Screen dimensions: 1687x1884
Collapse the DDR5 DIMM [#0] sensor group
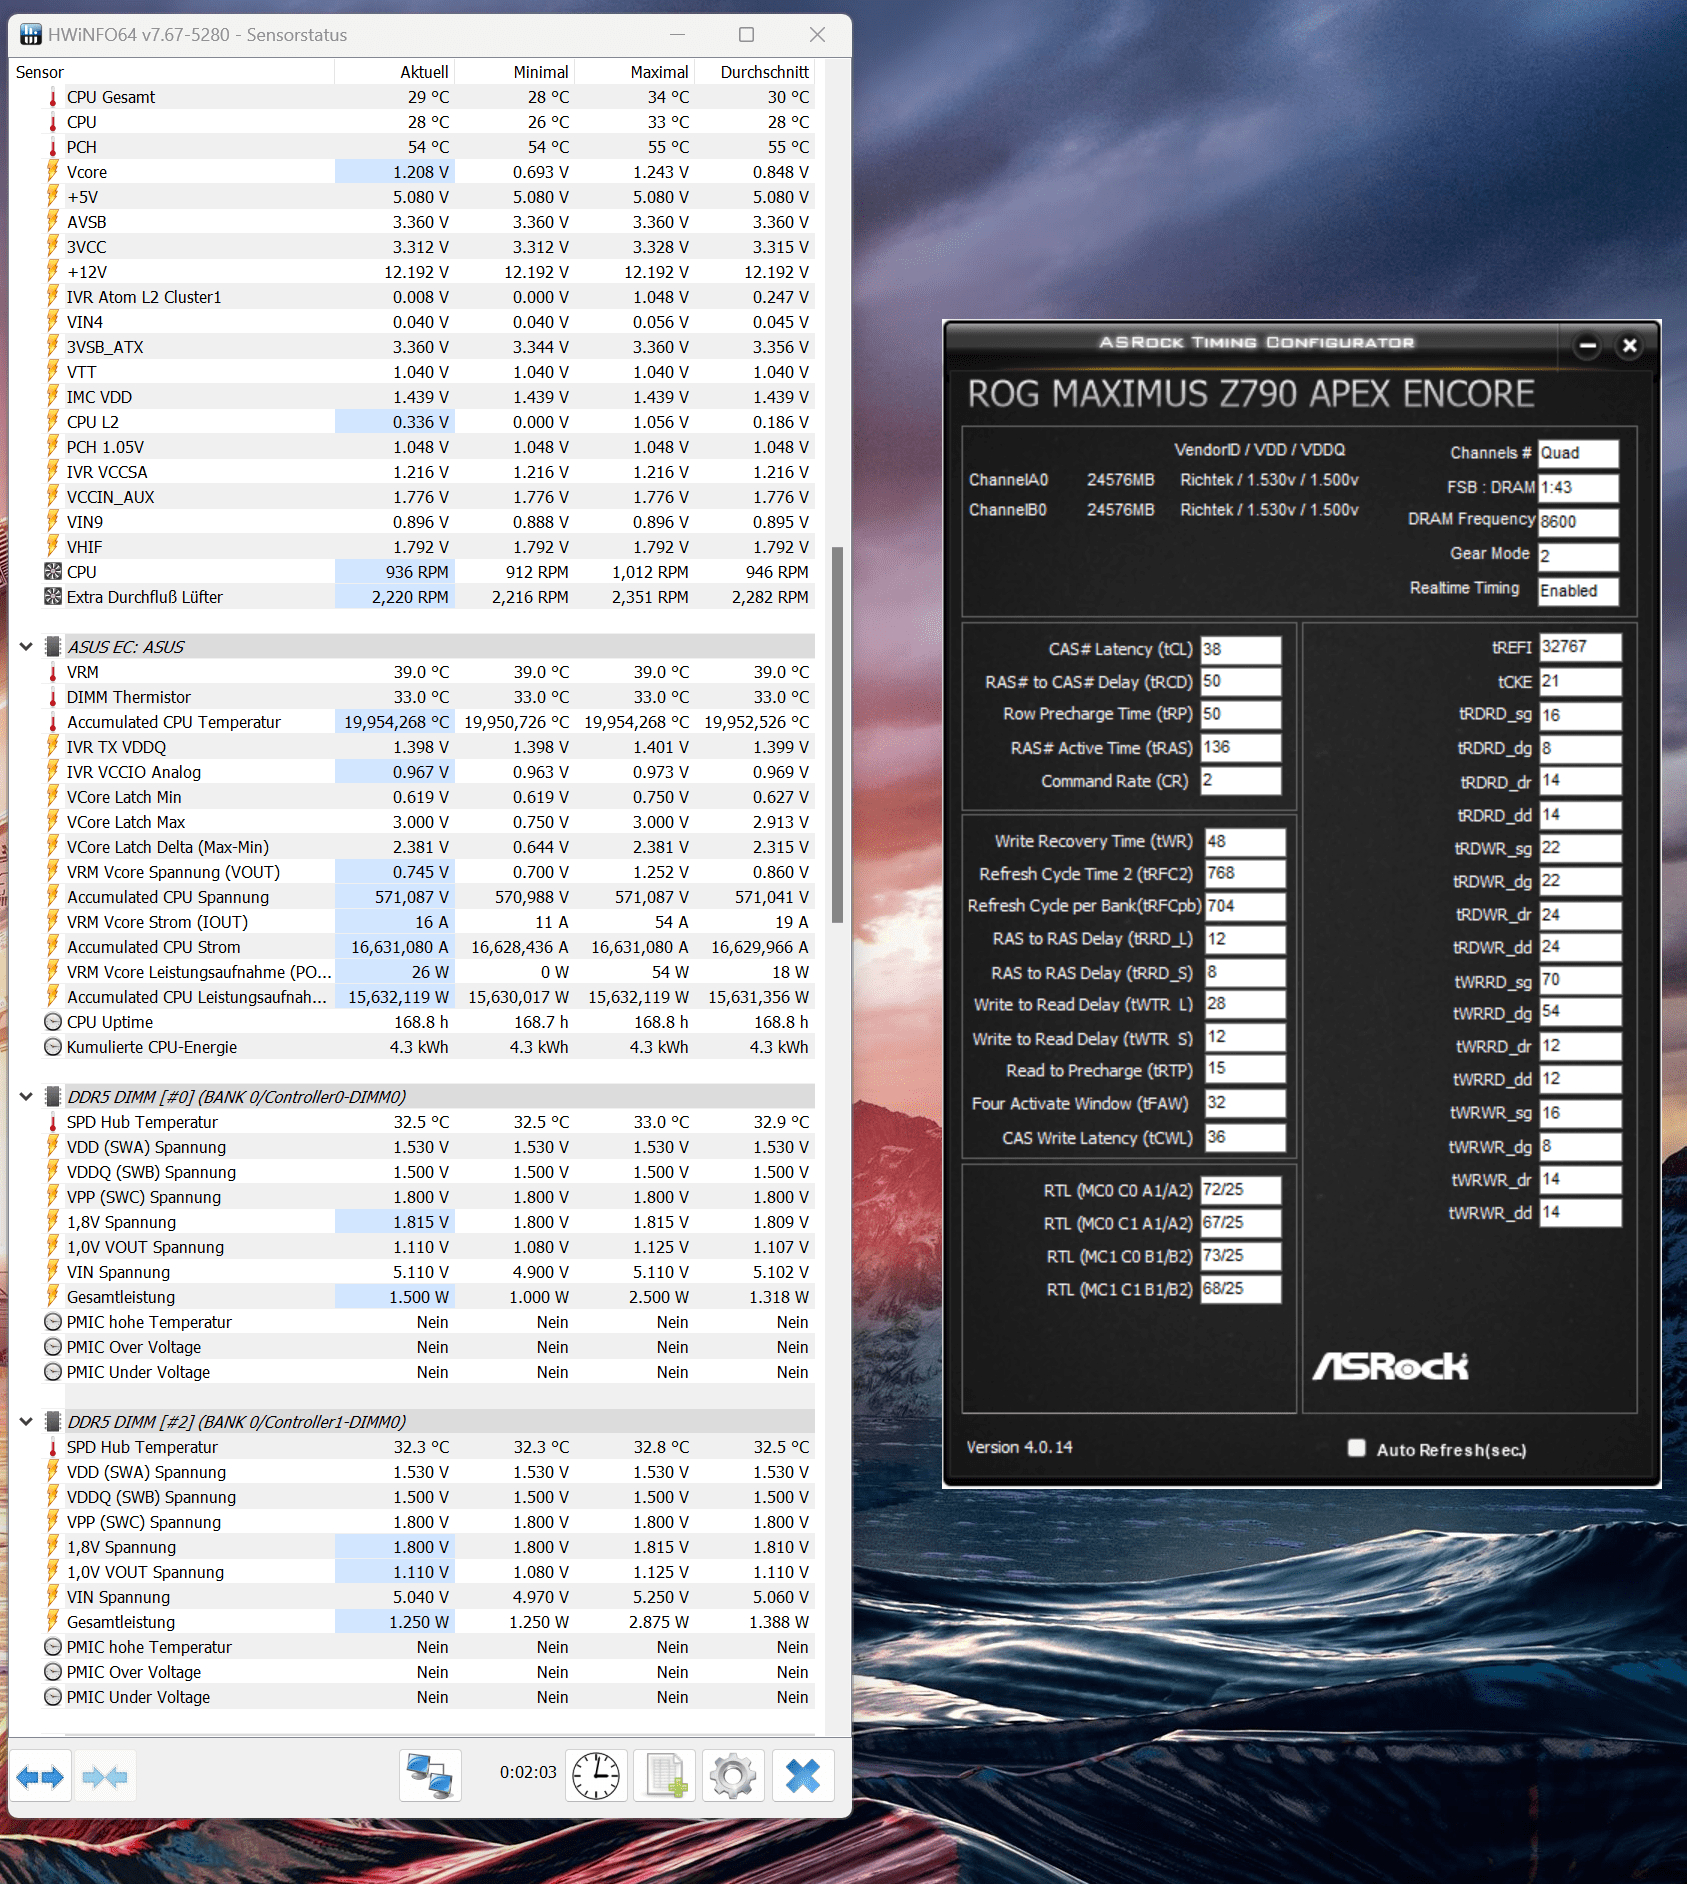tap(26, 1097)
